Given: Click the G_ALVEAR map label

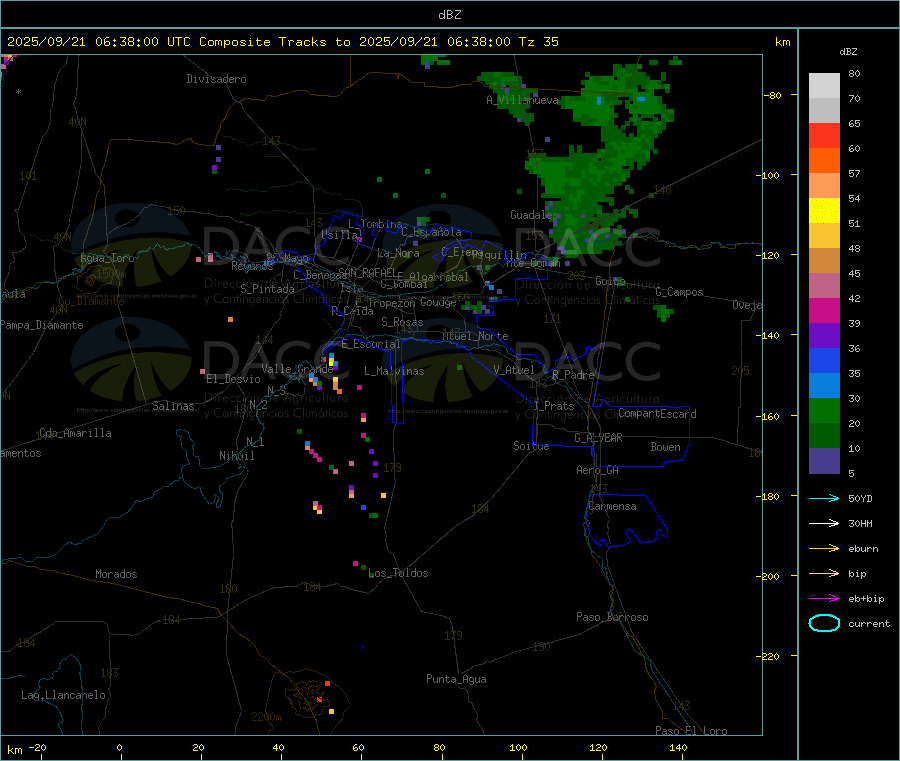Looking at the screenshot, I should tap(599, 438).
